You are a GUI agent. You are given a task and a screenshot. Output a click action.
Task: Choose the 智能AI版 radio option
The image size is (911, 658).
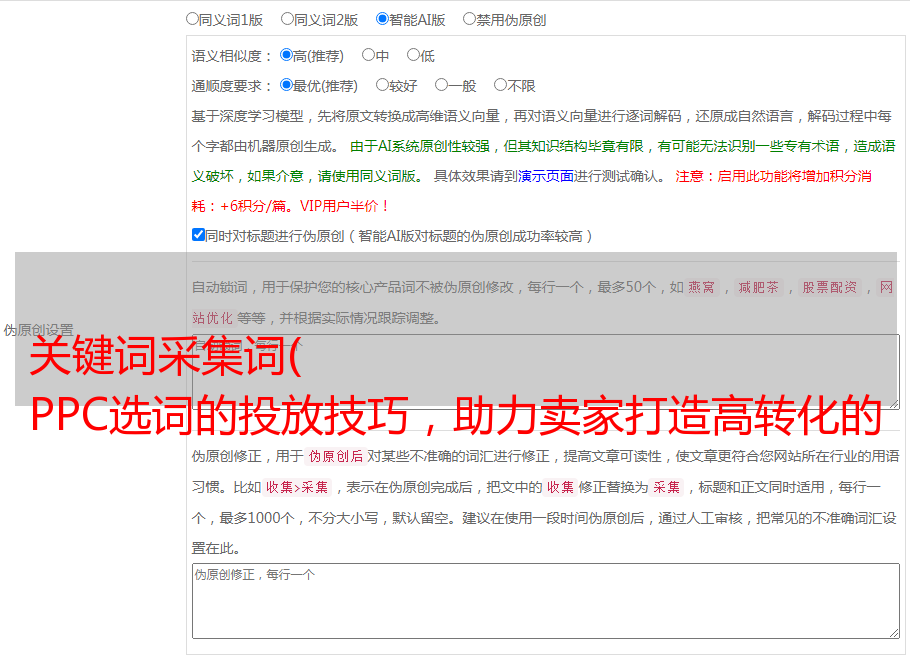click(382, 19)
